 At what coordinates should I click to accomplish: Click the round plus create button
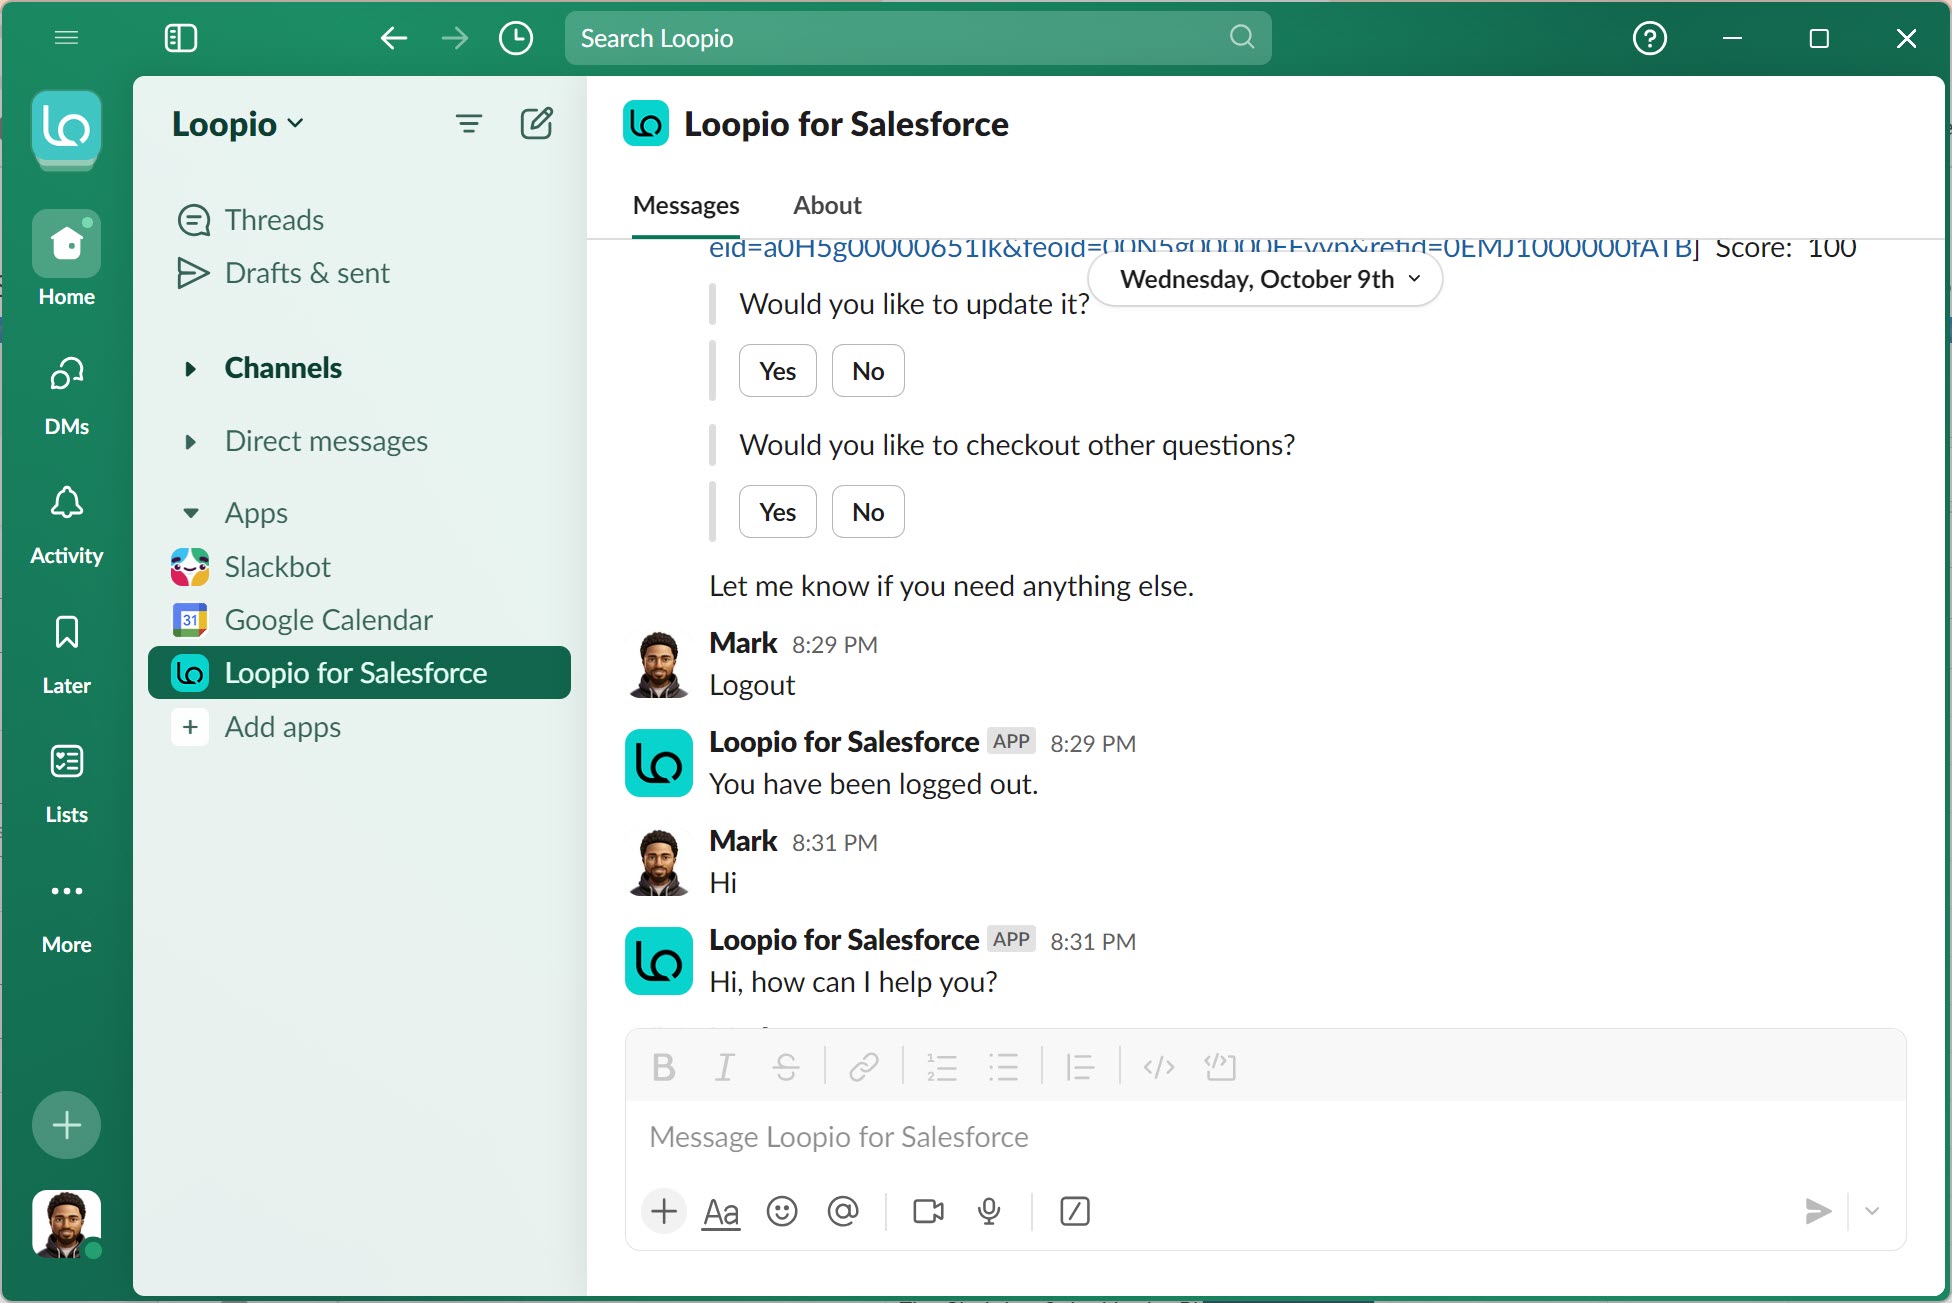click(x=66, y=1125)
